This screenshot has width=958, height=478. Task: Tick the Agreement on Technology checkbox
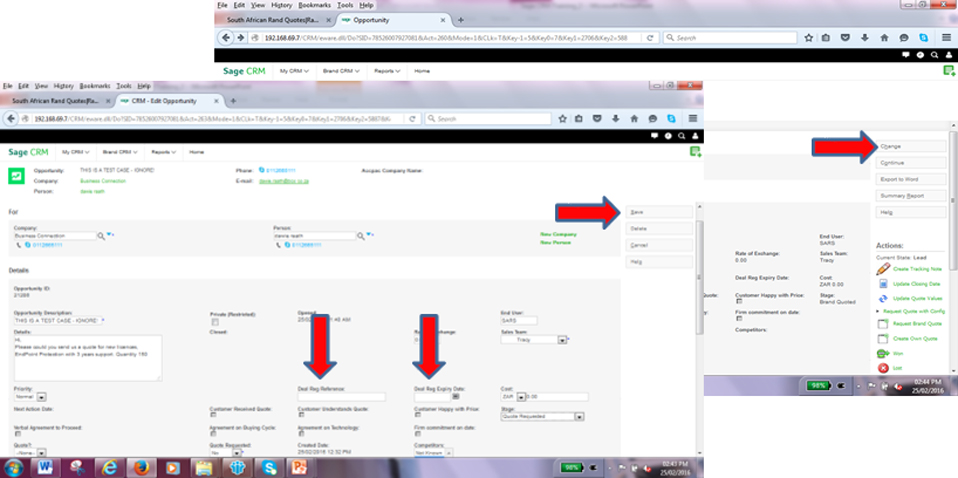[301, 433]
